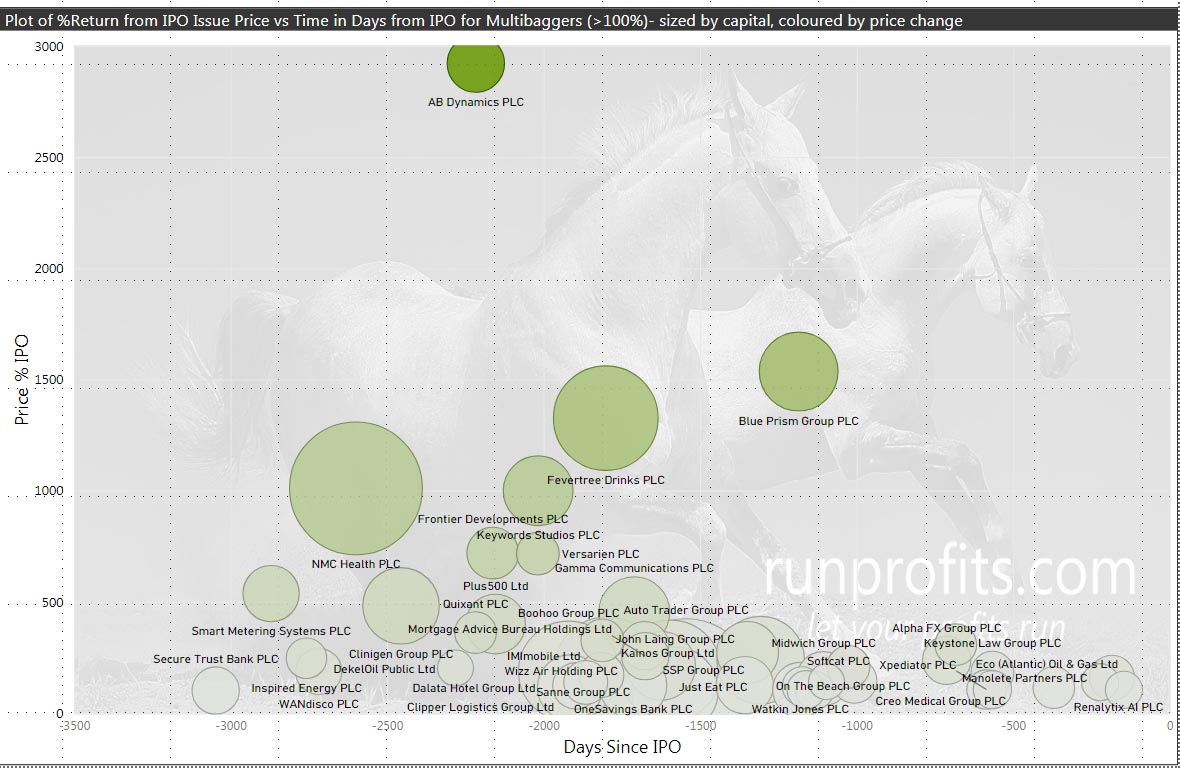Click the dark green AB Dynamics bubble
The width and height of the screenshot is (1180, 768).
click(x=475, y=64)
